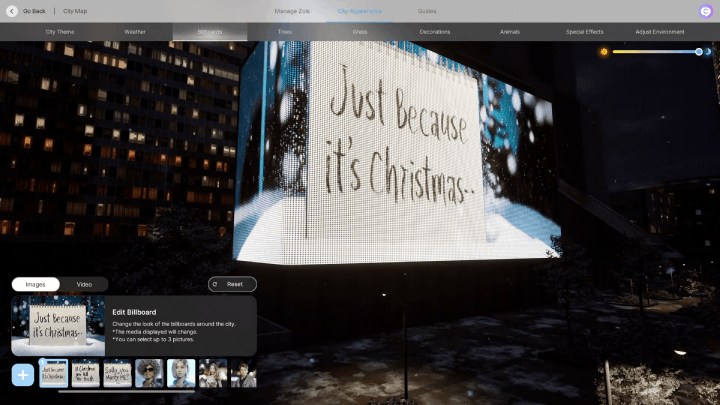
Task: Click the time of day slider handle
Action: click(698, 51)
